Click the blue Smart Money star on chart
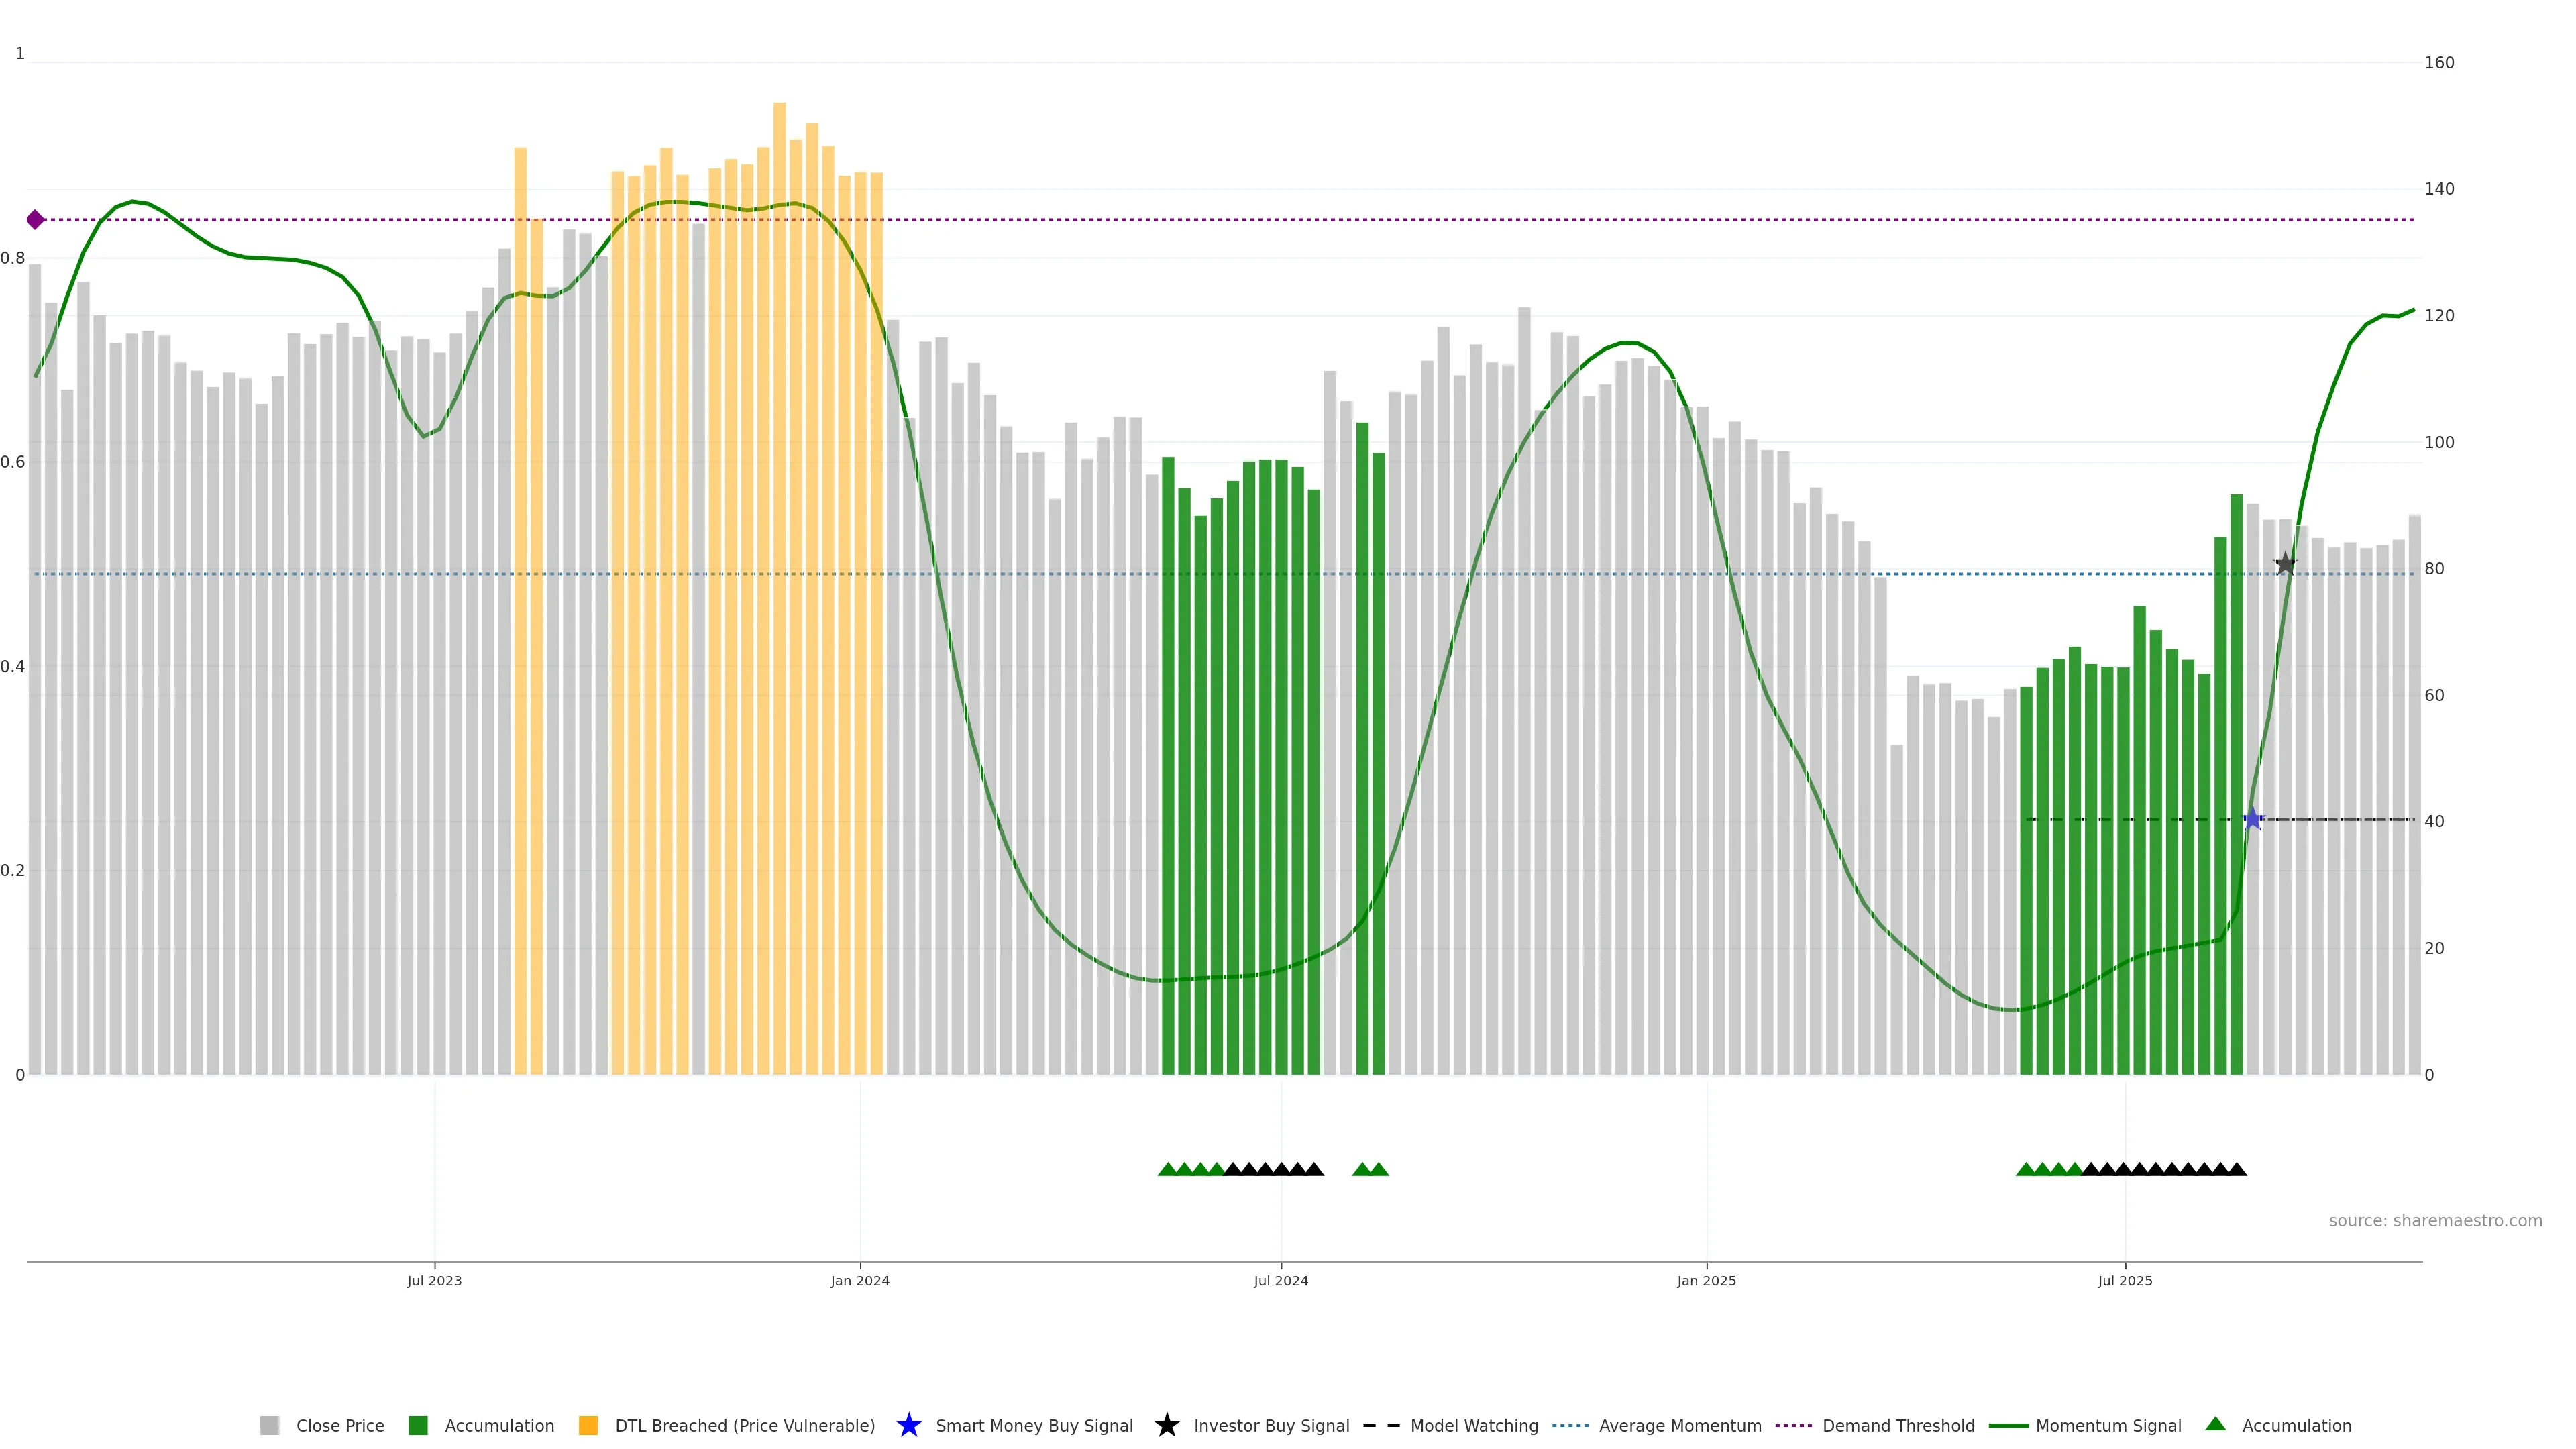 coord(2252,820)
